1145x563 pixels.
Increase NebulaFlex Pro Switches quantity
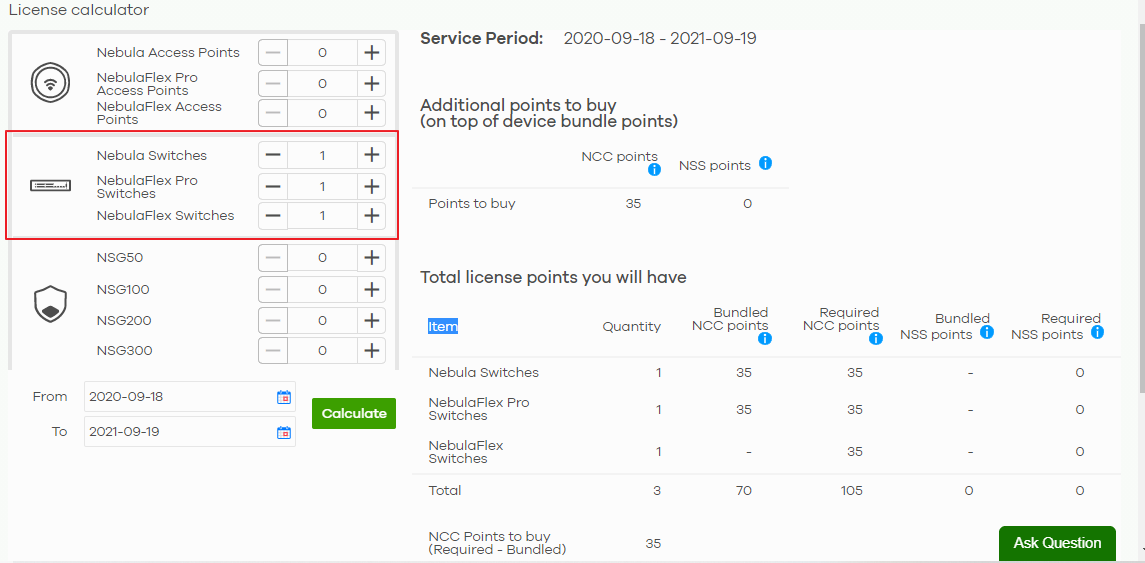pos(372,186)
